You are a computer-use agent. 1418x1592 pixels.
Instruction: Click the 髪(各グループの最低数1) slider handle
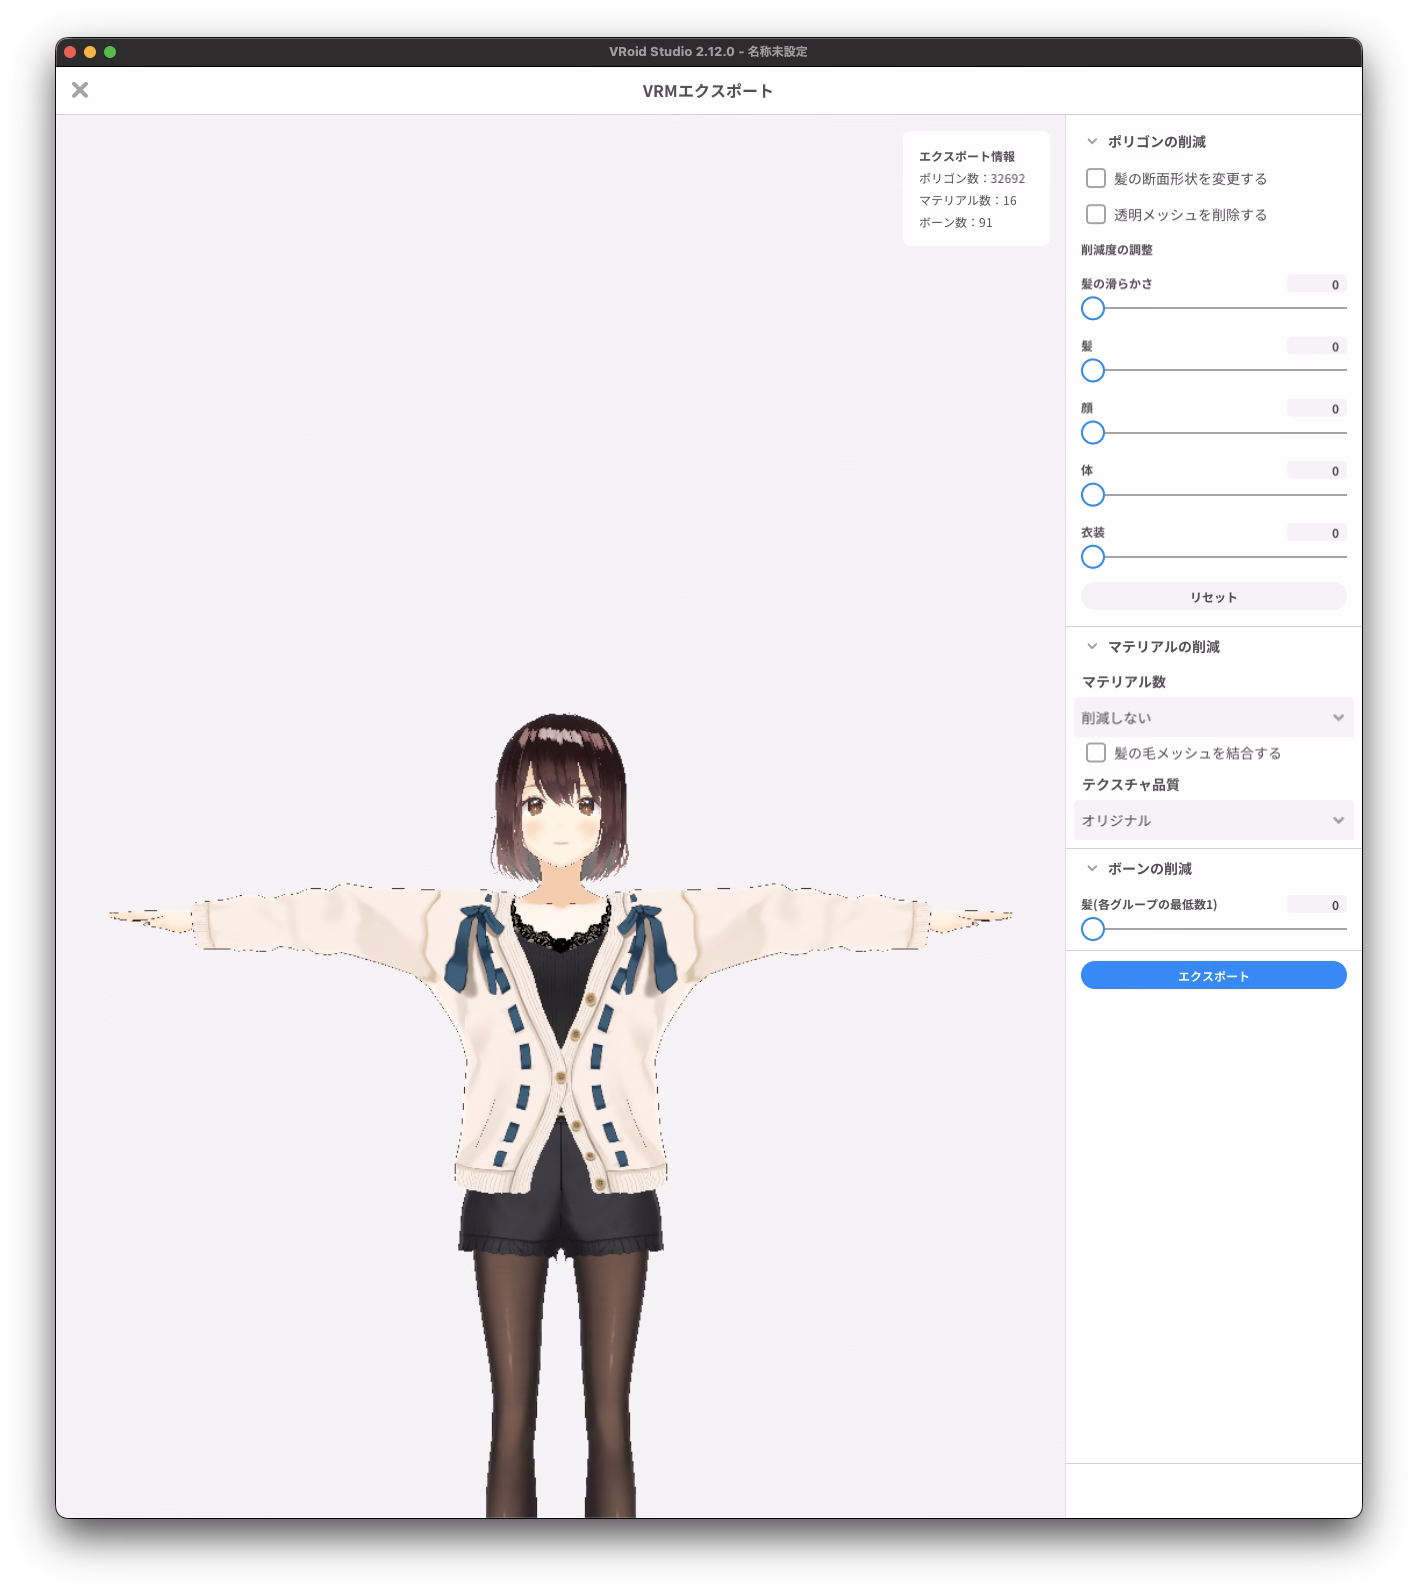(x=1093, y=930)
